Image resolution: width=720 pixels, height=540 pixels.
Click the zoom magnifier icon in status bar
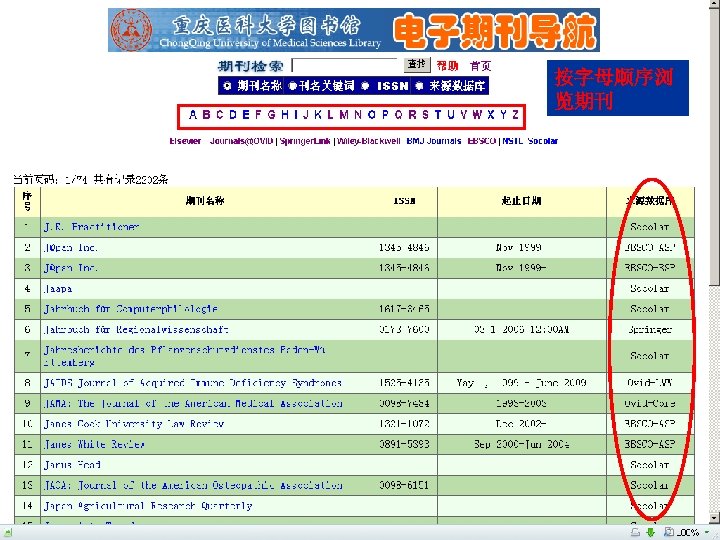click(669, 532)
